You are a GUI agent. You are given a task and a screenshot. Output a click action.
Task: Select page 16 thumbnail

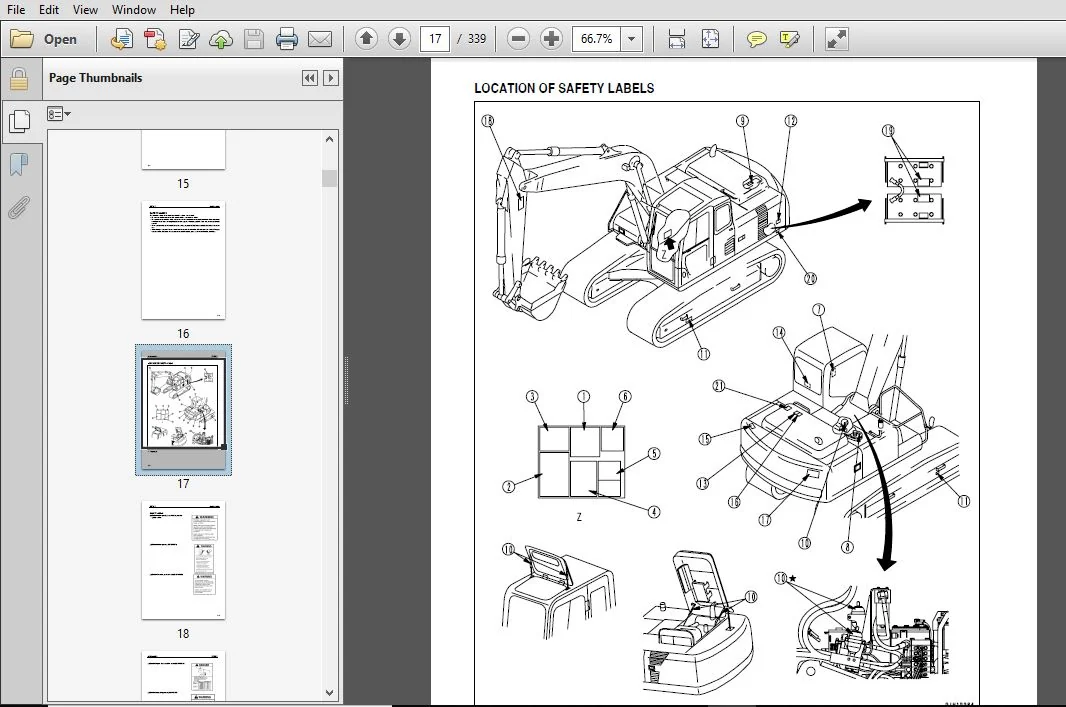point(183,260)
